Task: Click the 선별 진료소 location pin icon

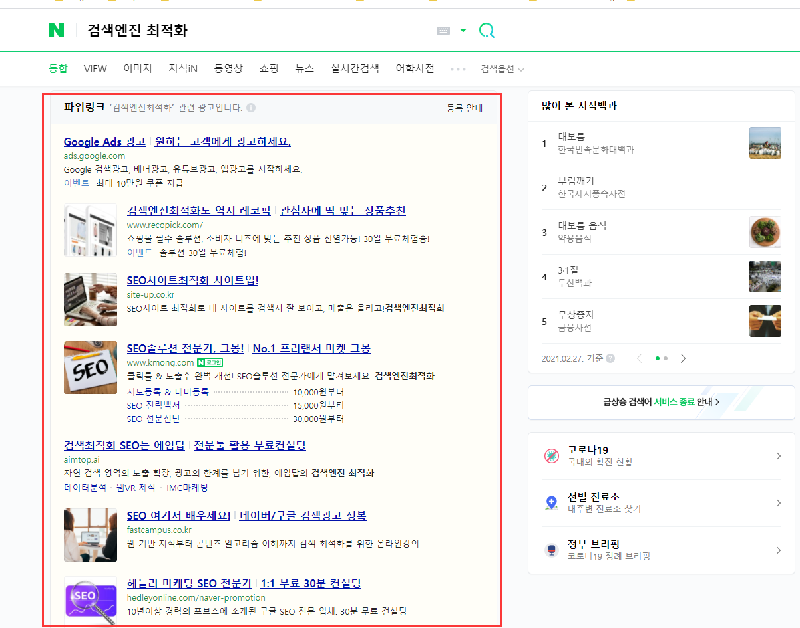Action: tap(551, 503)
